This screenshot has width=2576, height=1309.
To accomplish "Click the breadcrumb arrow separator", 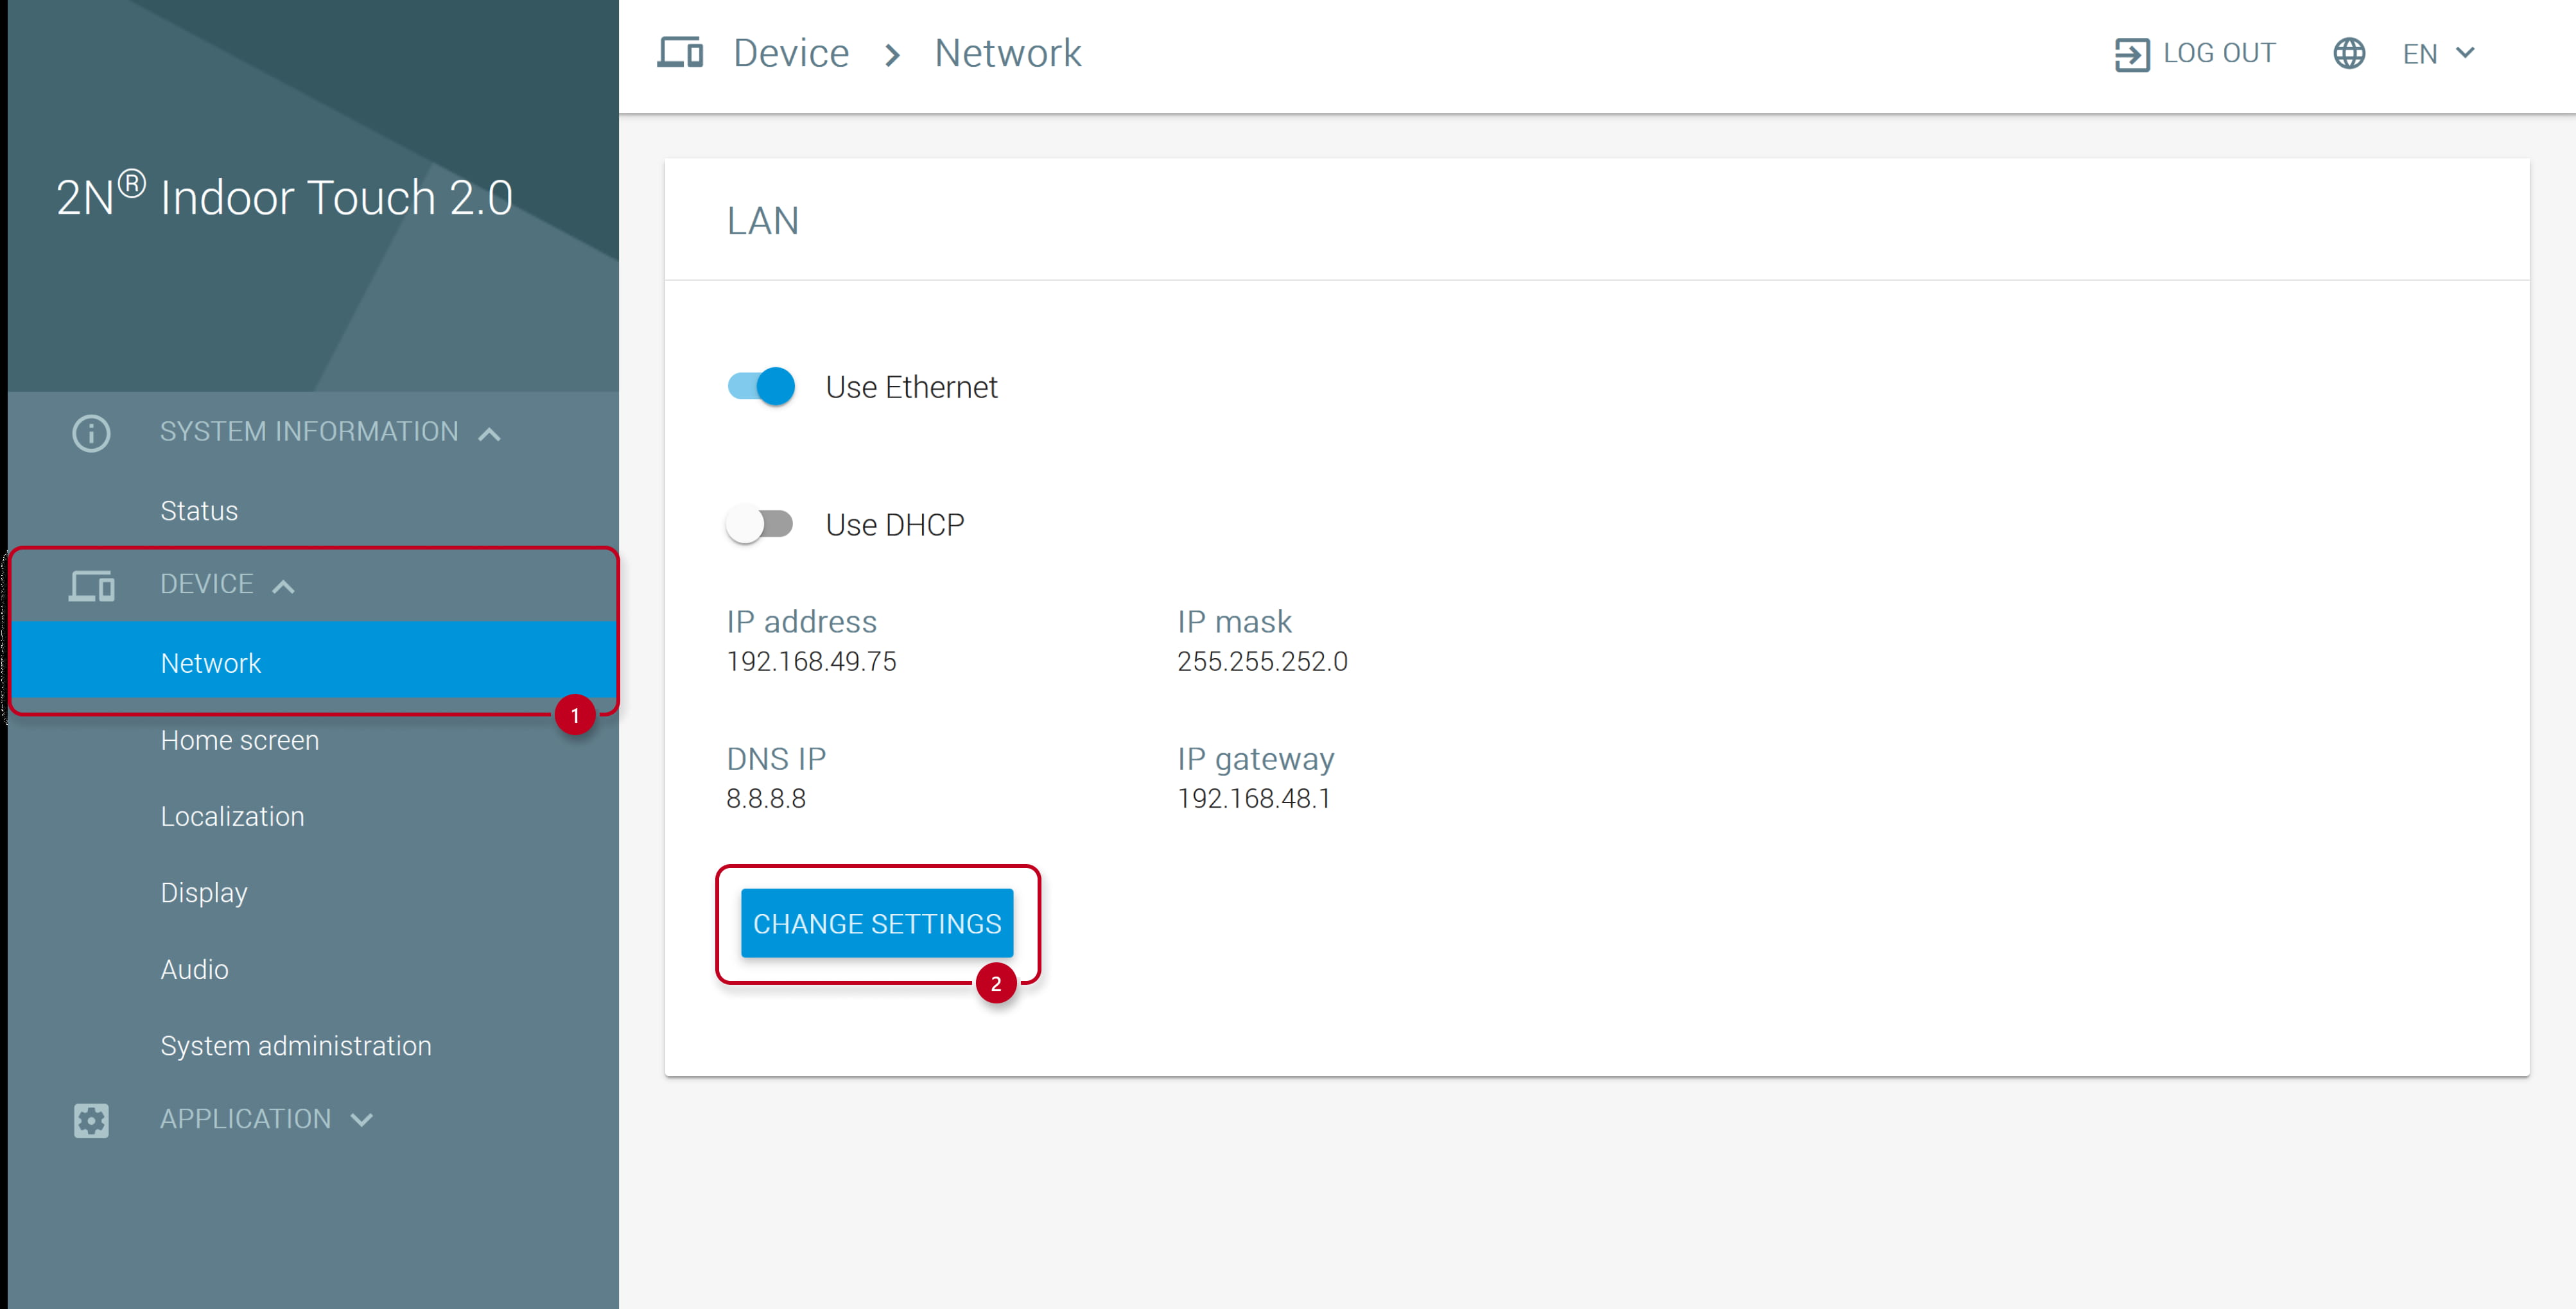I will pos(892,55).
